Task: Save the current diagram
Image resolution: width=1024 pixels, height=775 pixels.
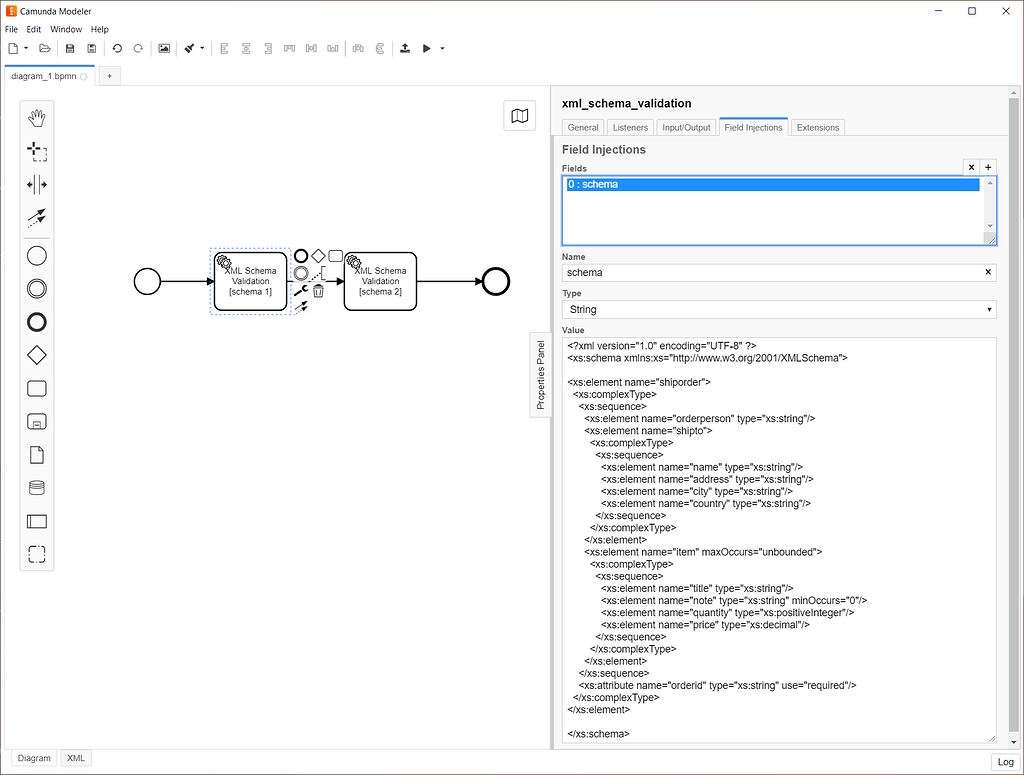Action: point(70,48)
